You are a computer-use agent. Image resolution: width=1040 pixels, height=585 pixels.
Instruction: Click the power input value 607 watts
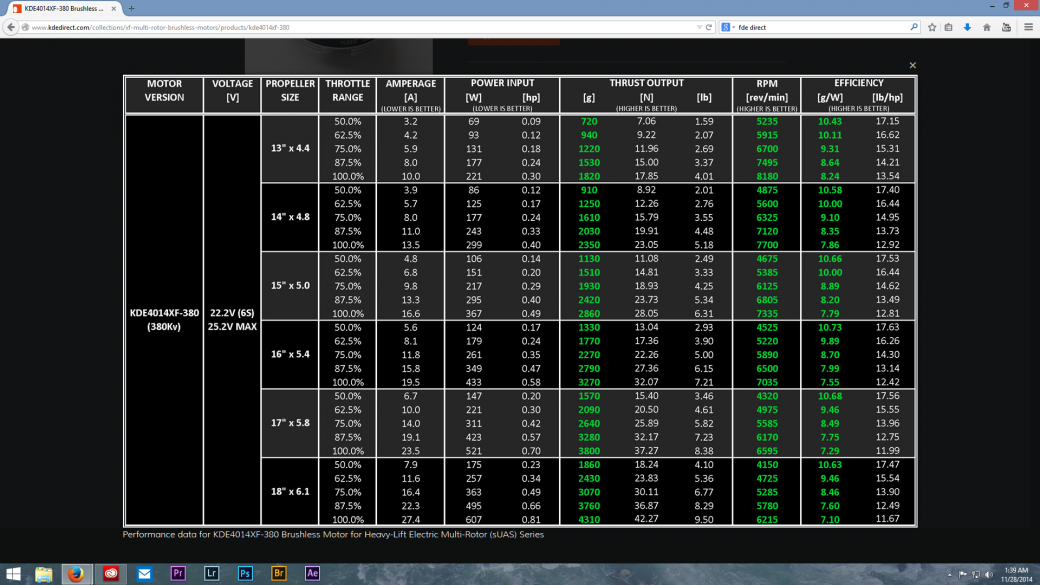click(474, 519)
